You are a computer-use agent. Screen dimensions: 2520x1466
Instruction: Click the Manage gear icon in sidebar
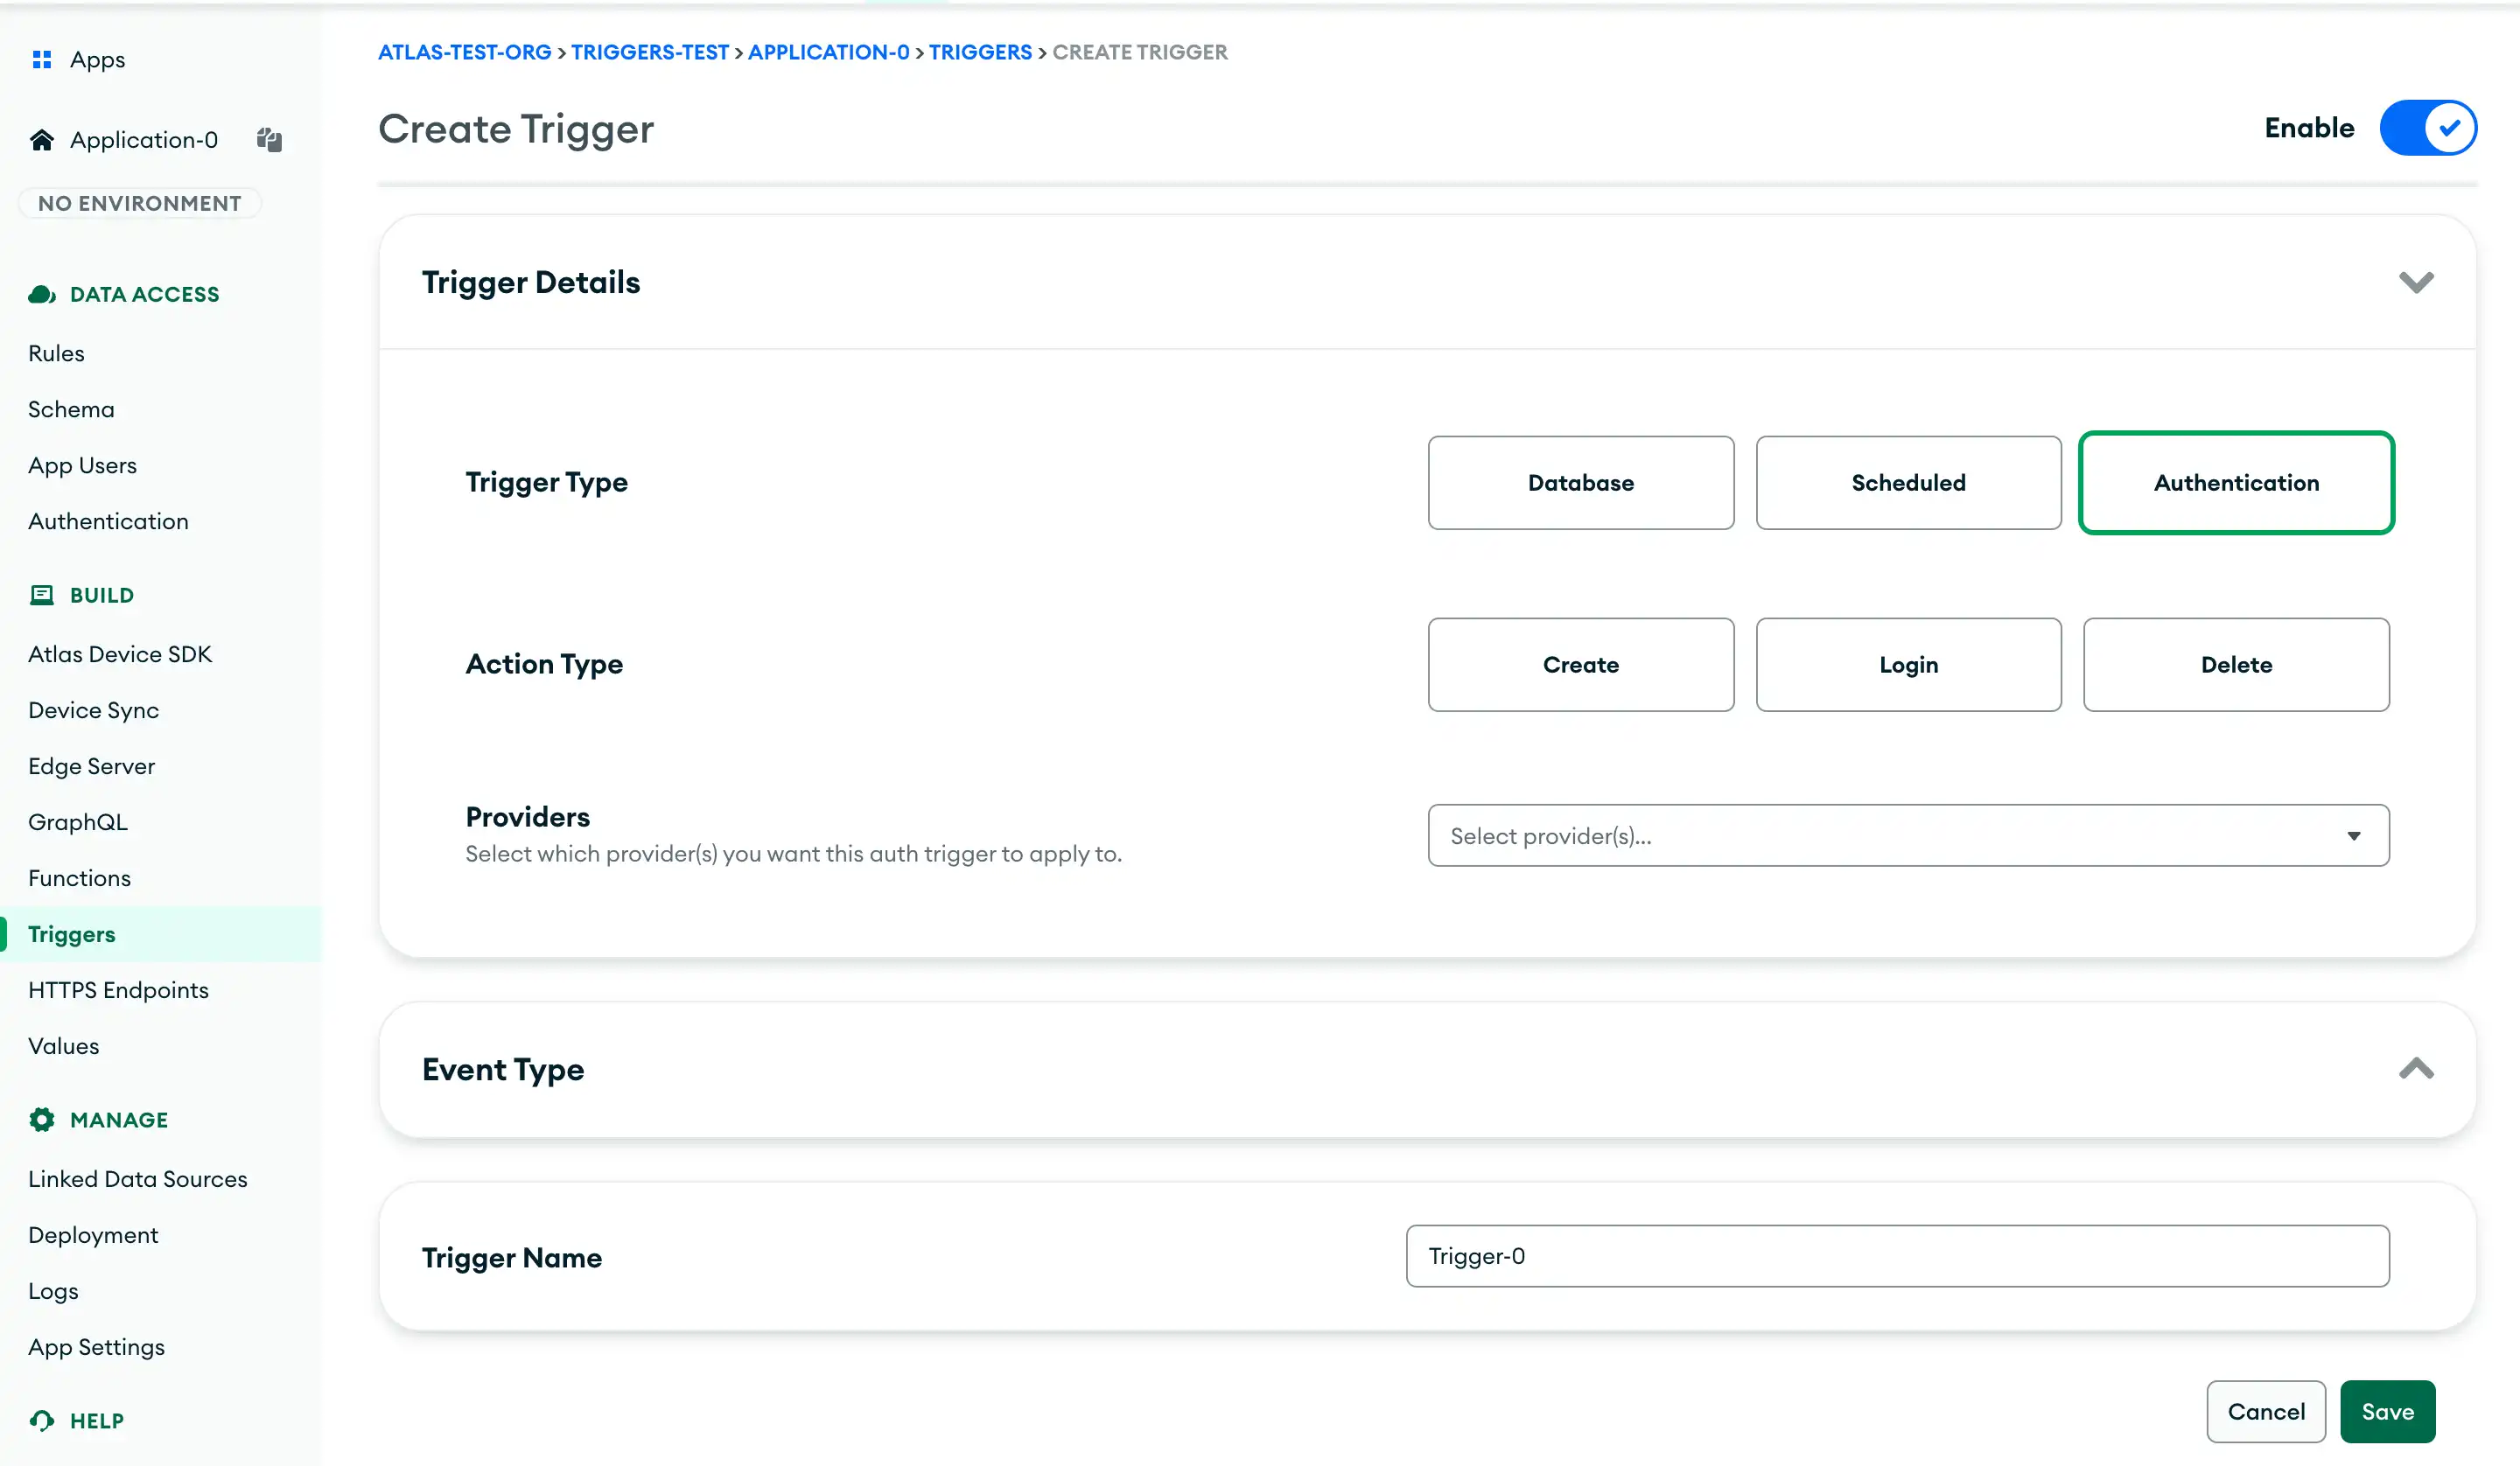click(42, 1120)
